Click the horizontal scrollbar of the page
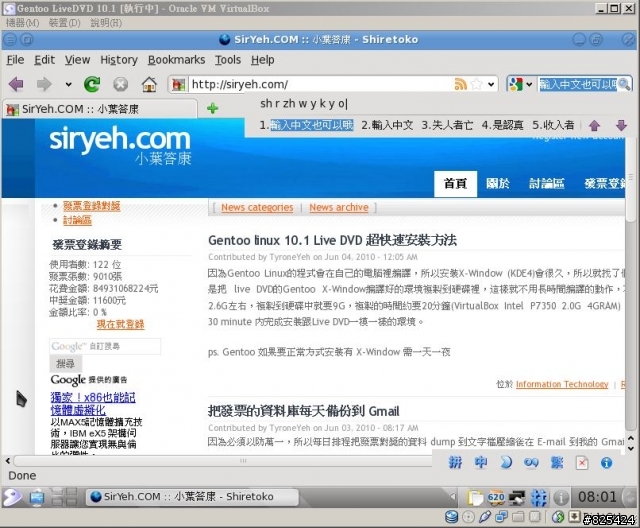 pos(222,461)
